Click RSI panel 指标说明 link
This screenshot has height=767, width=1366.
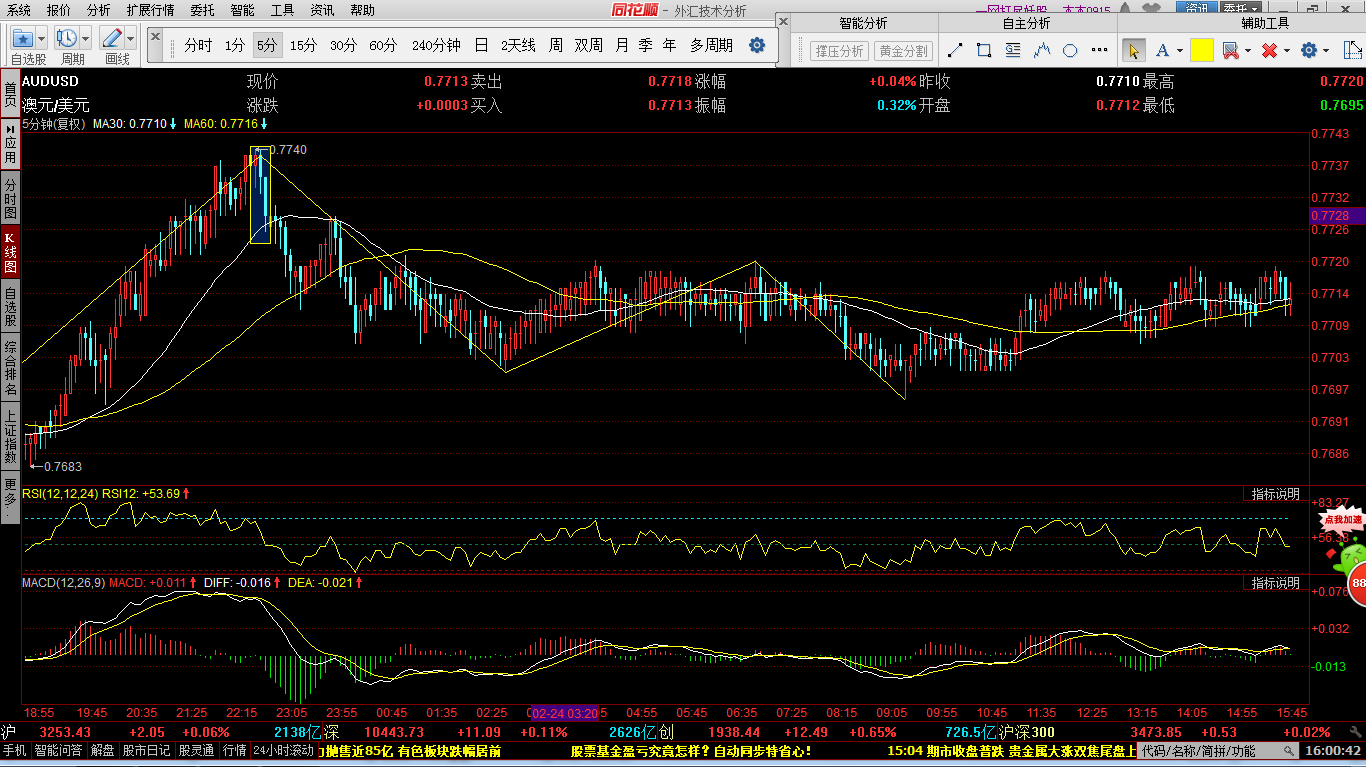point(1275,494)
